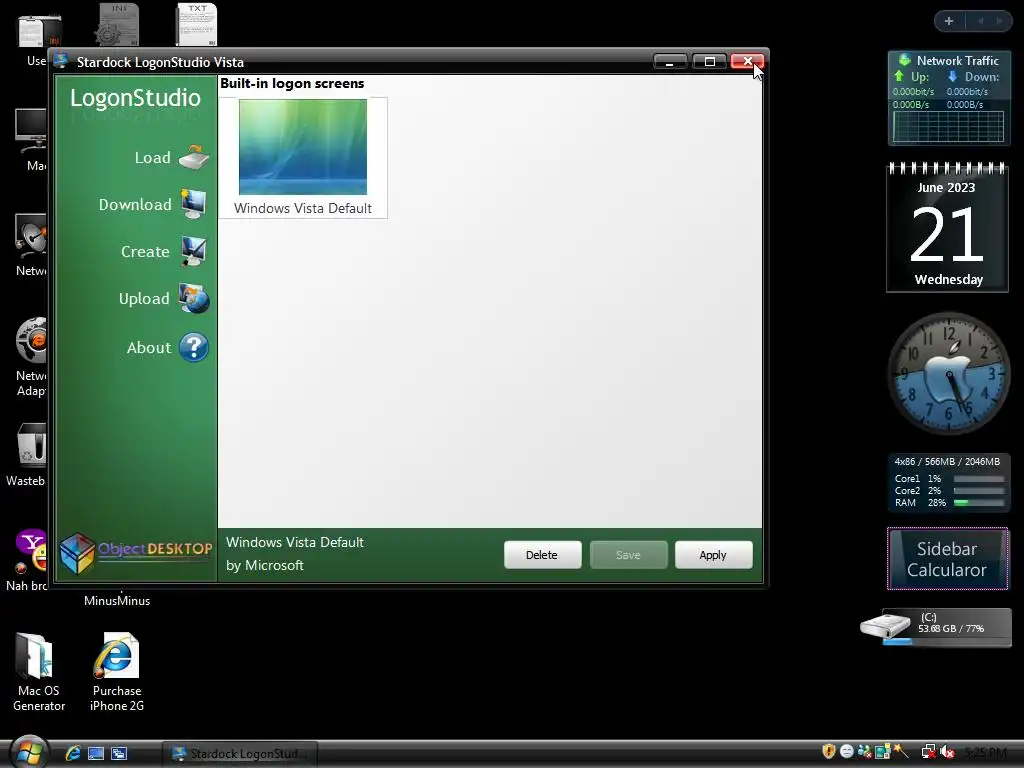Click the Object Desktop logo link
Image resolution: width=1024 pixels, height=768 pixels.
(136, 552)
